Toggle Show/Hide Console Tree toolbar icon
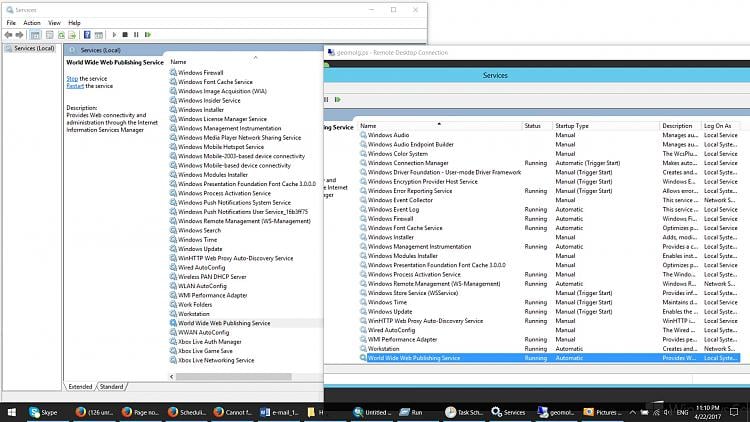The width and height of the screenshot is (750, 422). click(35, 35)
